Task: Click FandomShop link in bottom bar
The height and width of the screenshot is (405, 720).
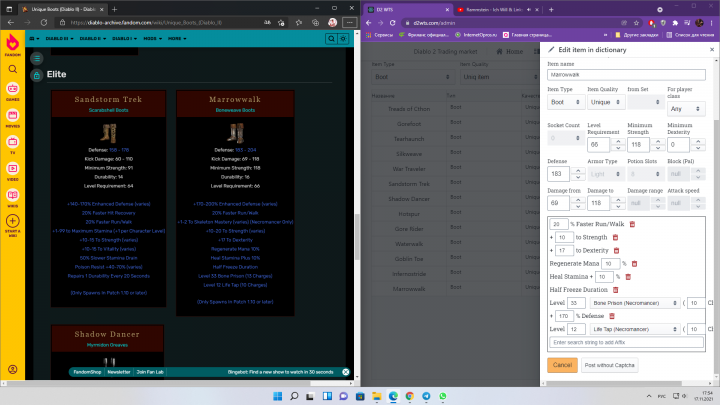Action: [x=87, y=372]
